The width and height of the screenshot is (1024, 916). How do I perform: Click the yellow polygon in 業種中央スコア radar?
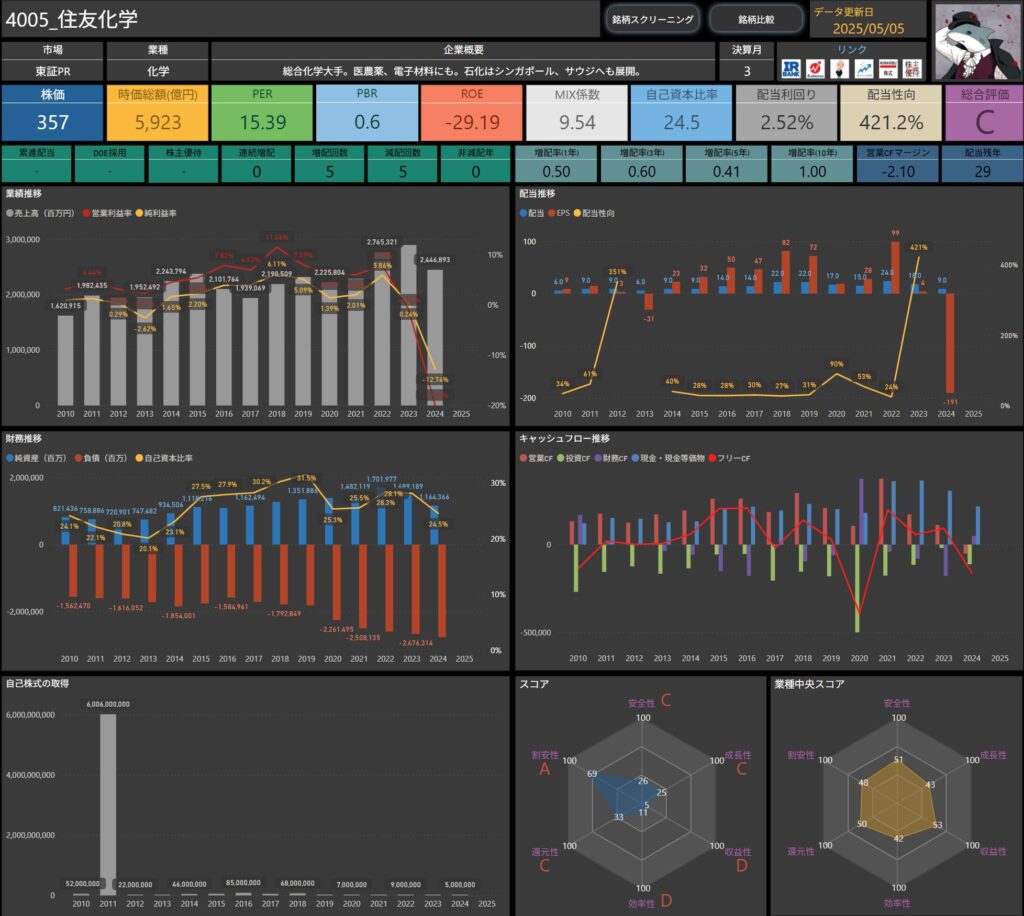pyautogui.click(x=898, y=800)
